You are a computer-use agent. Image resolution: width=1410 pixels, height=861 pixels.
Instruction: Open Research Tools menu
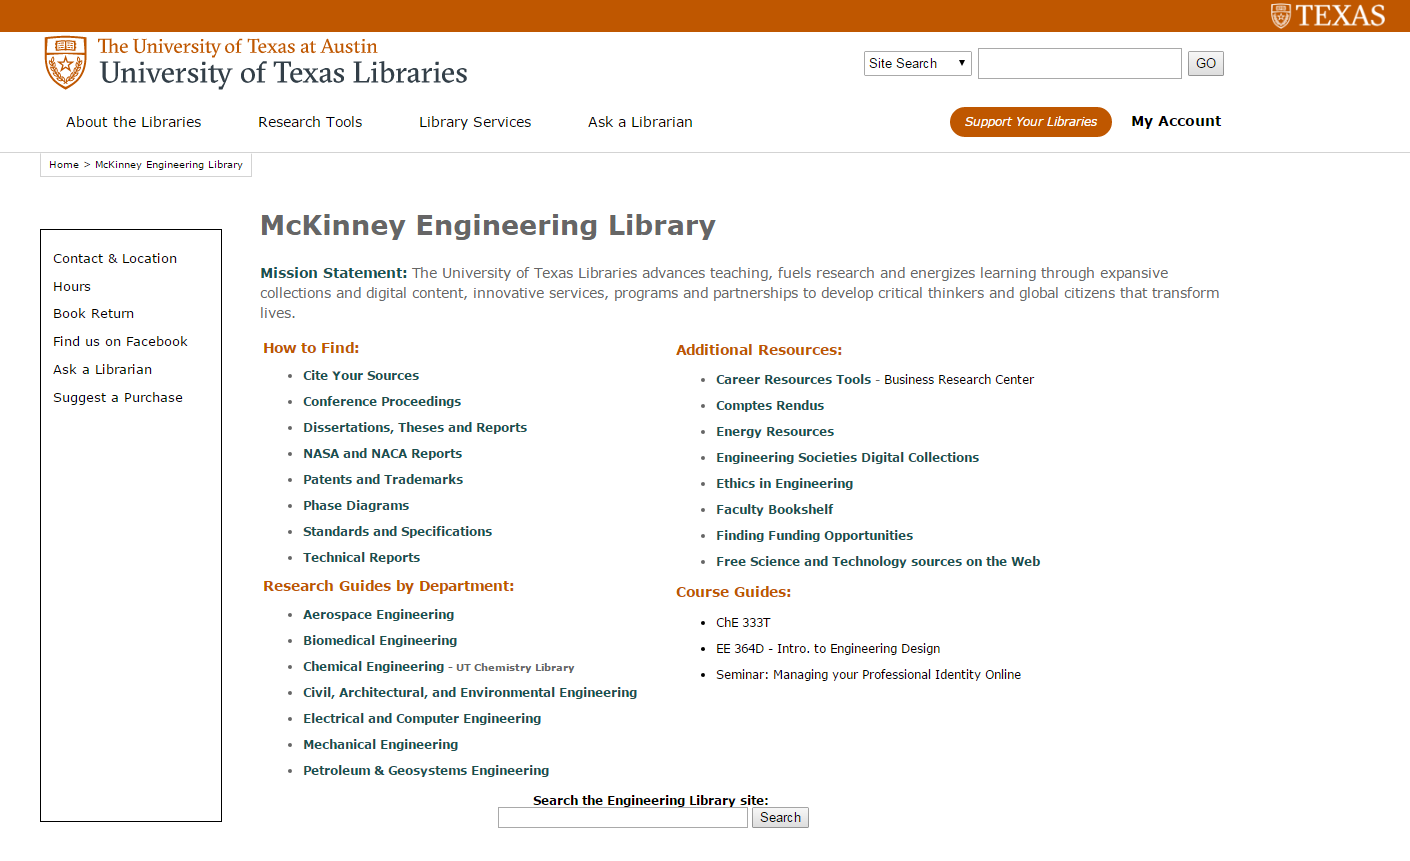point(310,122)
